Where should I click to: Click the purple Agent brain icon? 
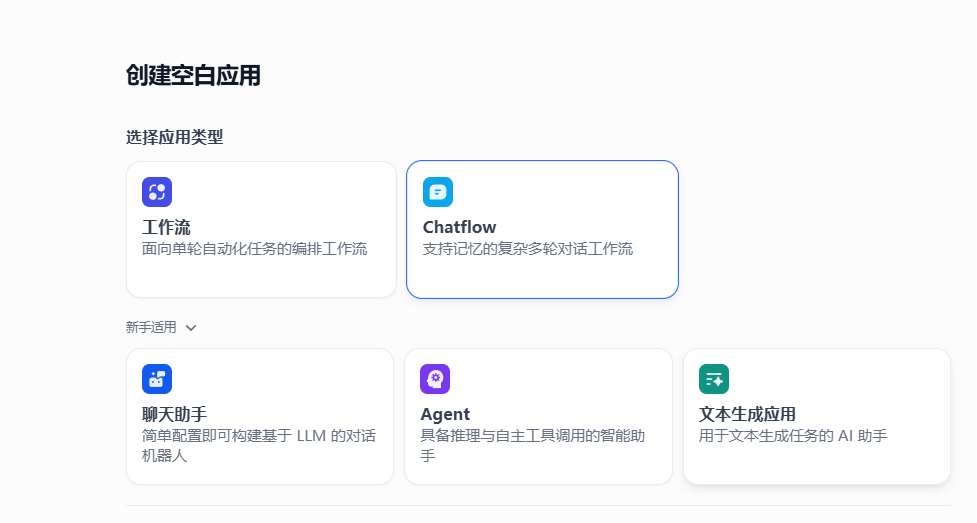coord(435,379)
